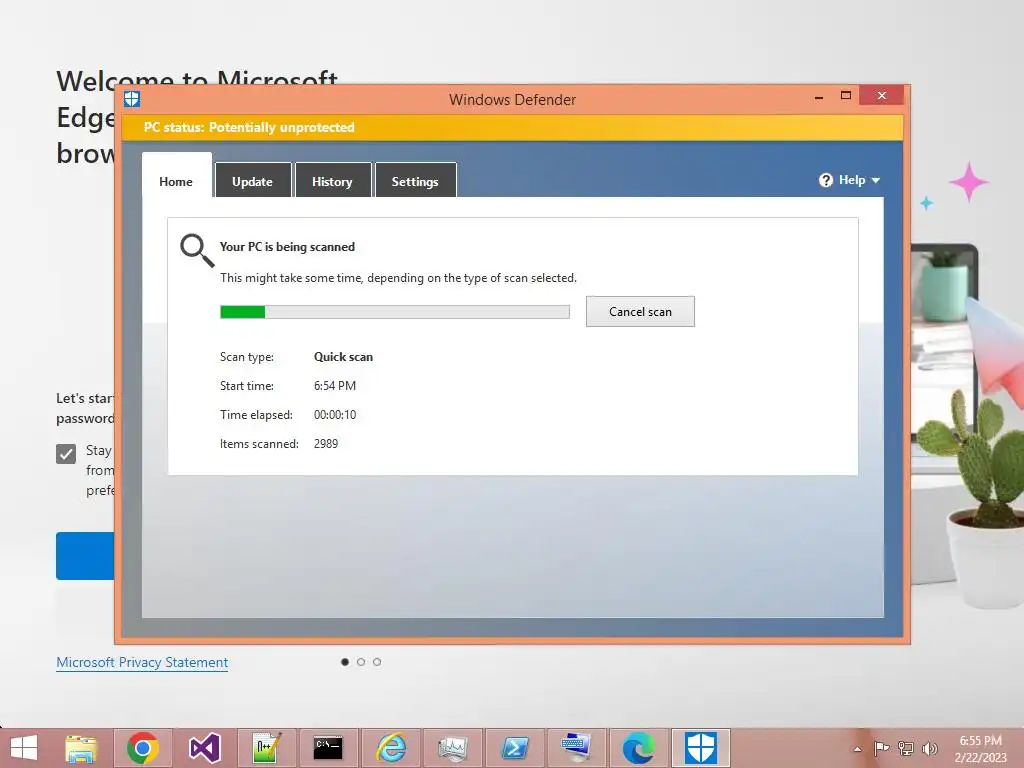Click the items scanned count '2989'
This screenshot has width=1024, height=768.
tap(326, 444)
